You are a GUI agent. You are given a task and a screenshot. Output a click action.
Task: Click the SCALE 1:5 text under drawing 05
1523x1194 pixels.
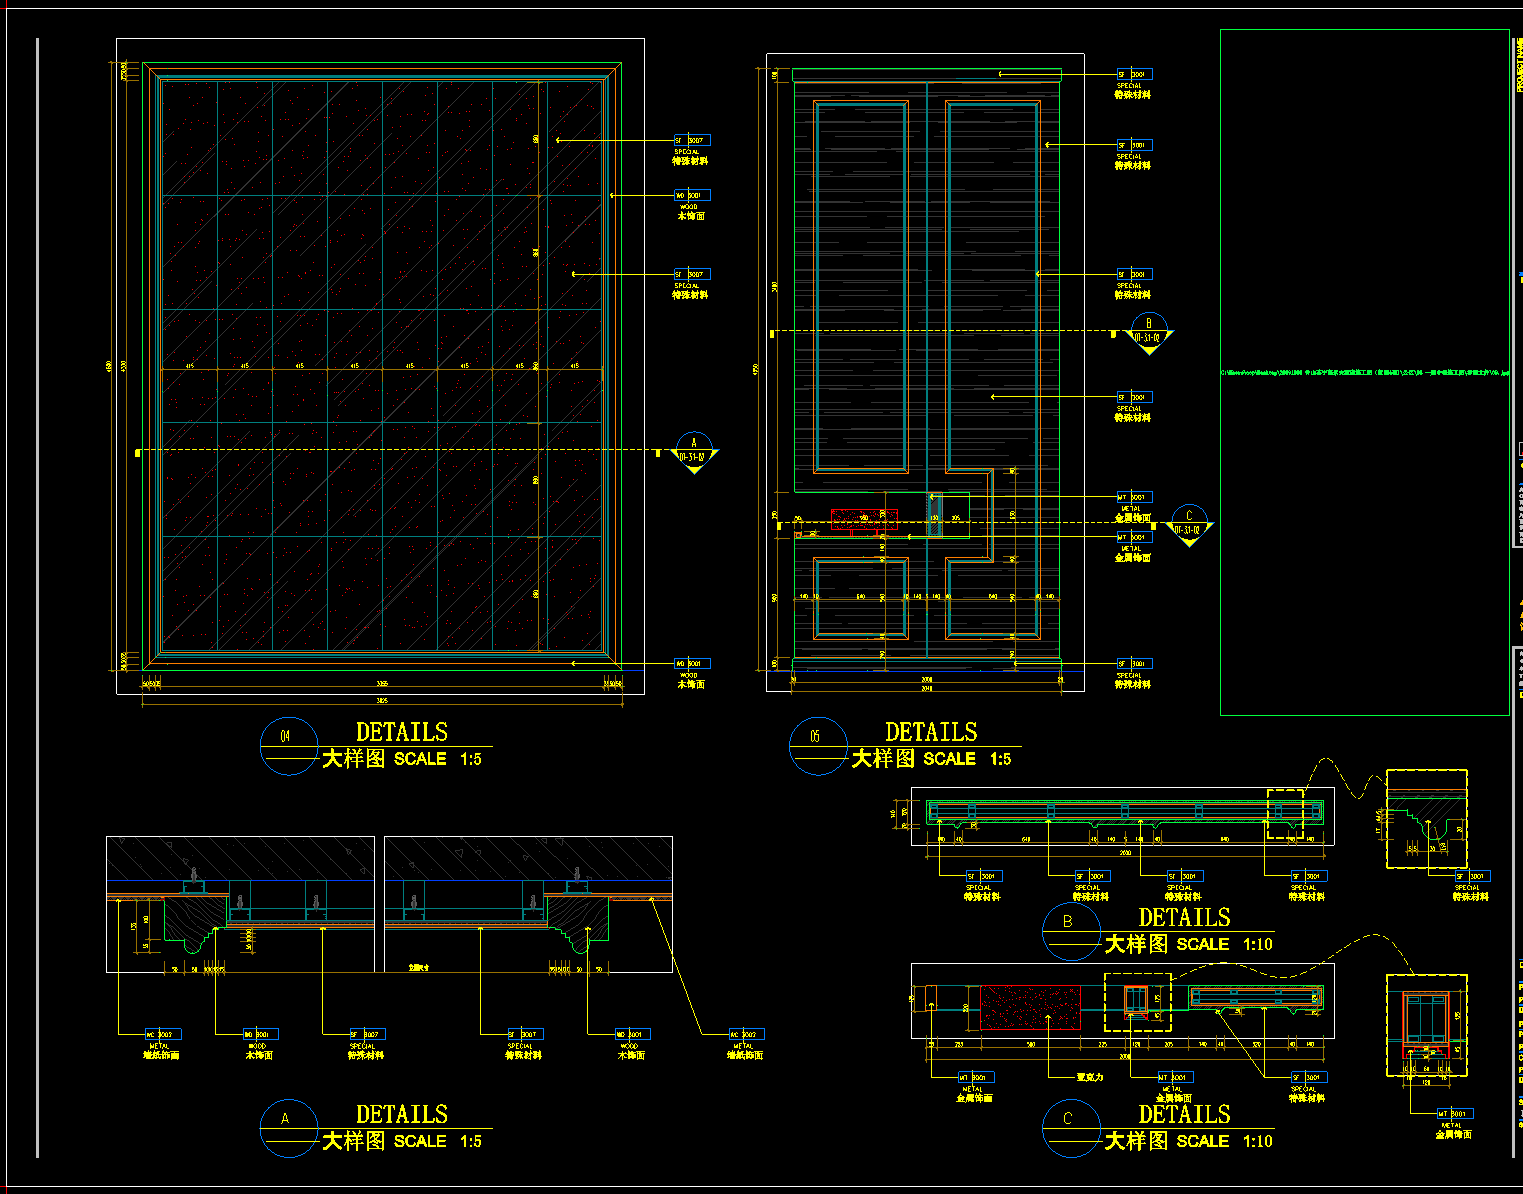coord(967,759)
